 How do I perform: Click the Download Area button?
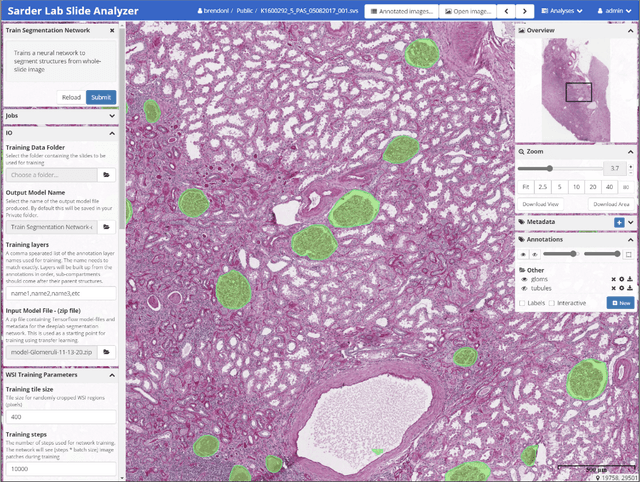(x=611, y=204)
